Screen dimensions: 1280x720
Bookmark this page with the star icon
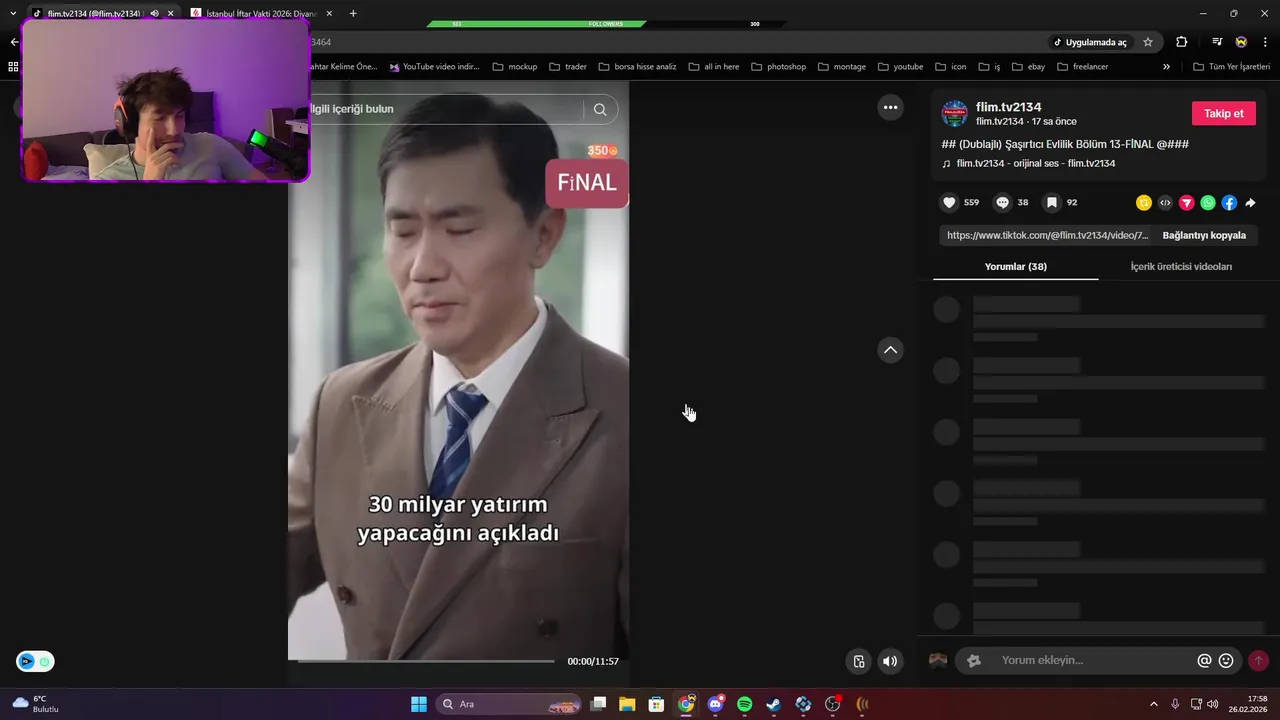(x=1148, y=42)
